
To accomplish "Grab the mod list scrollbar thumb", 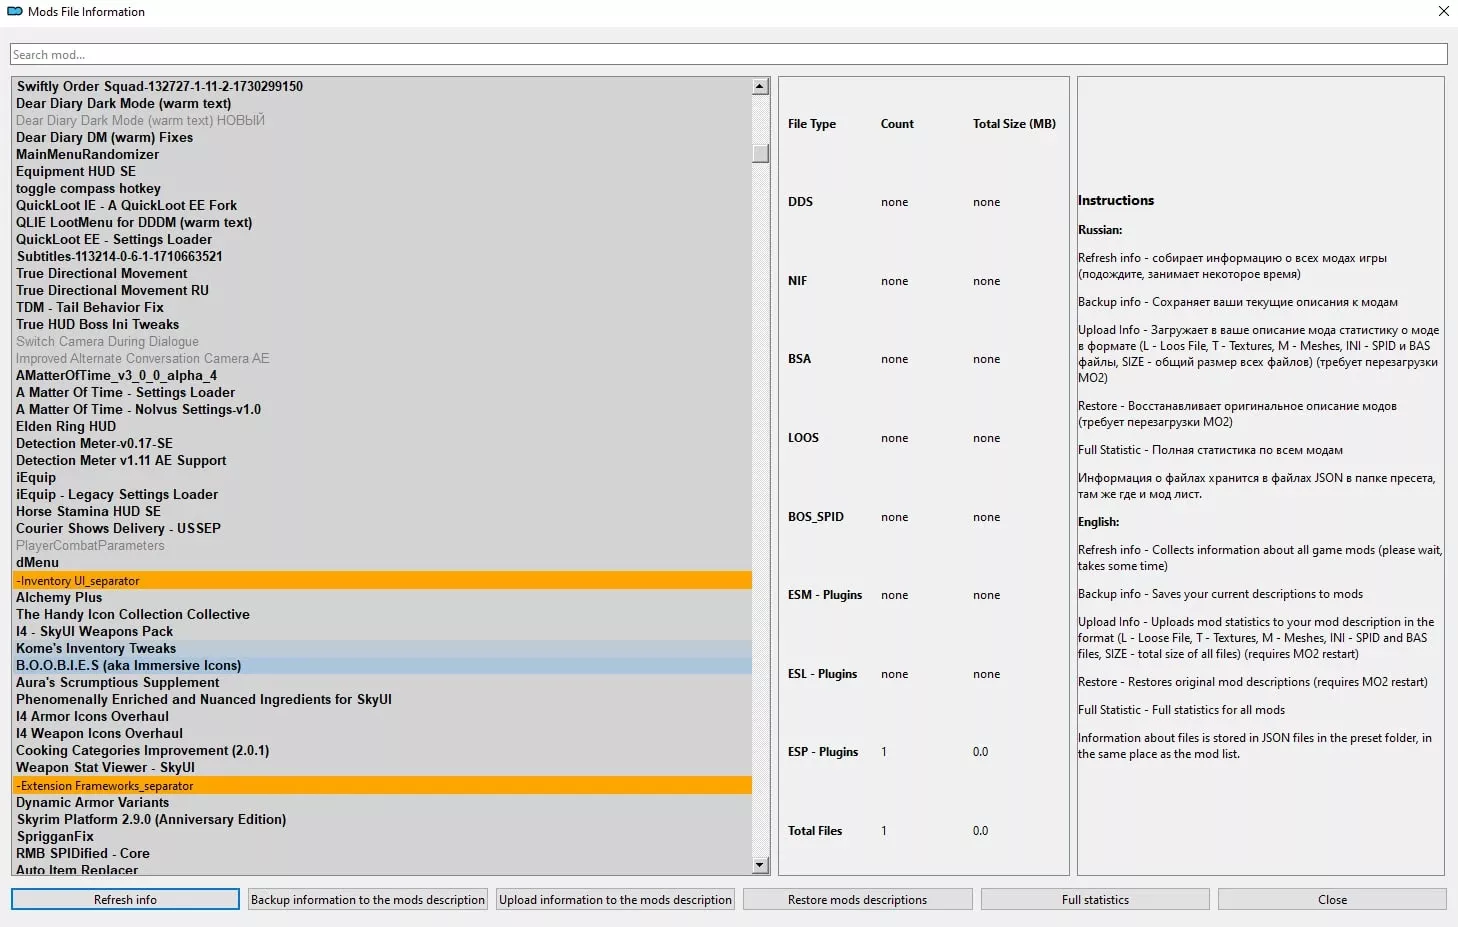I will 760,153.
